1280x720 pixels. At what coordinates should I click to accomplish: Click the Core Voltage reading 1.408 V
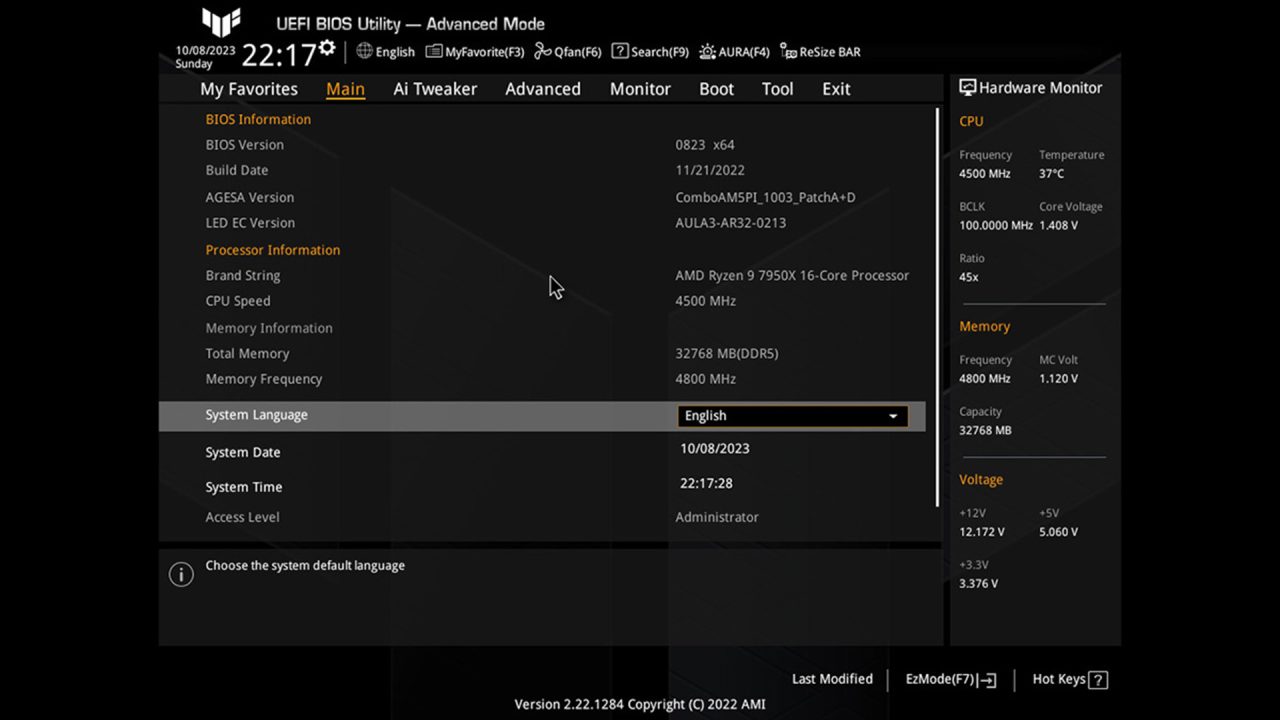pos(1058,226)
